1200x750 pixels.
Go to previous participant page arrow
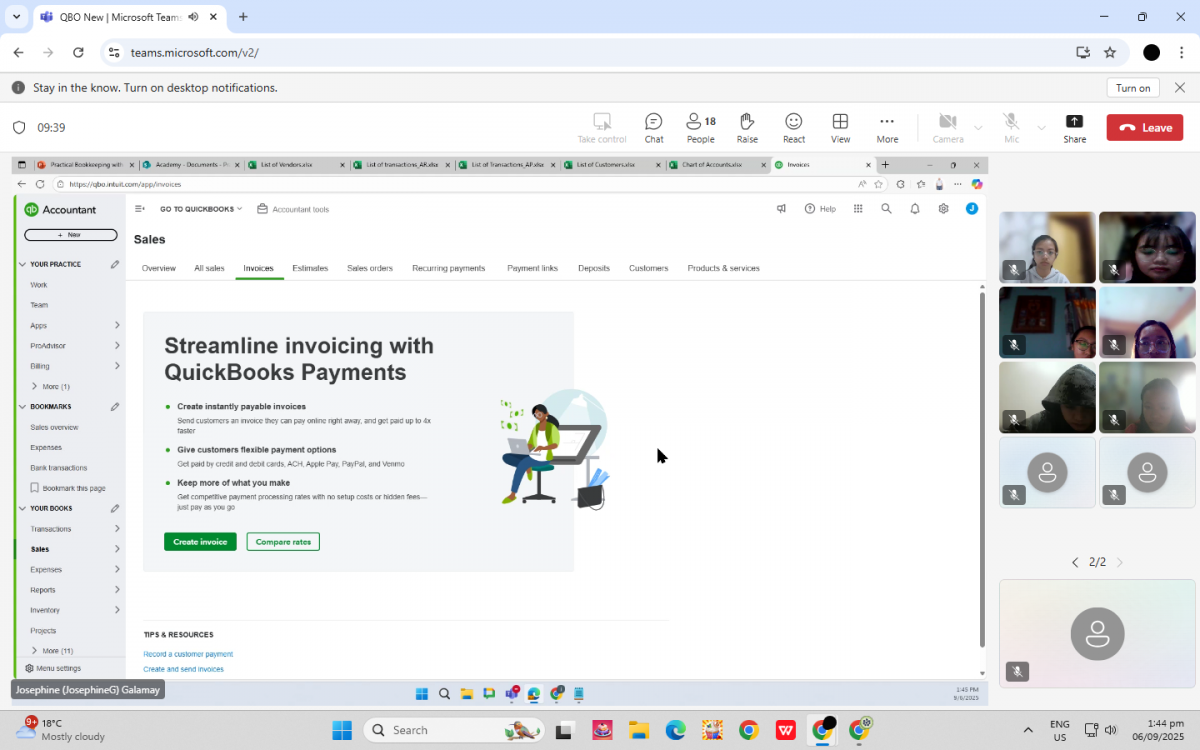coord(1075,563)
